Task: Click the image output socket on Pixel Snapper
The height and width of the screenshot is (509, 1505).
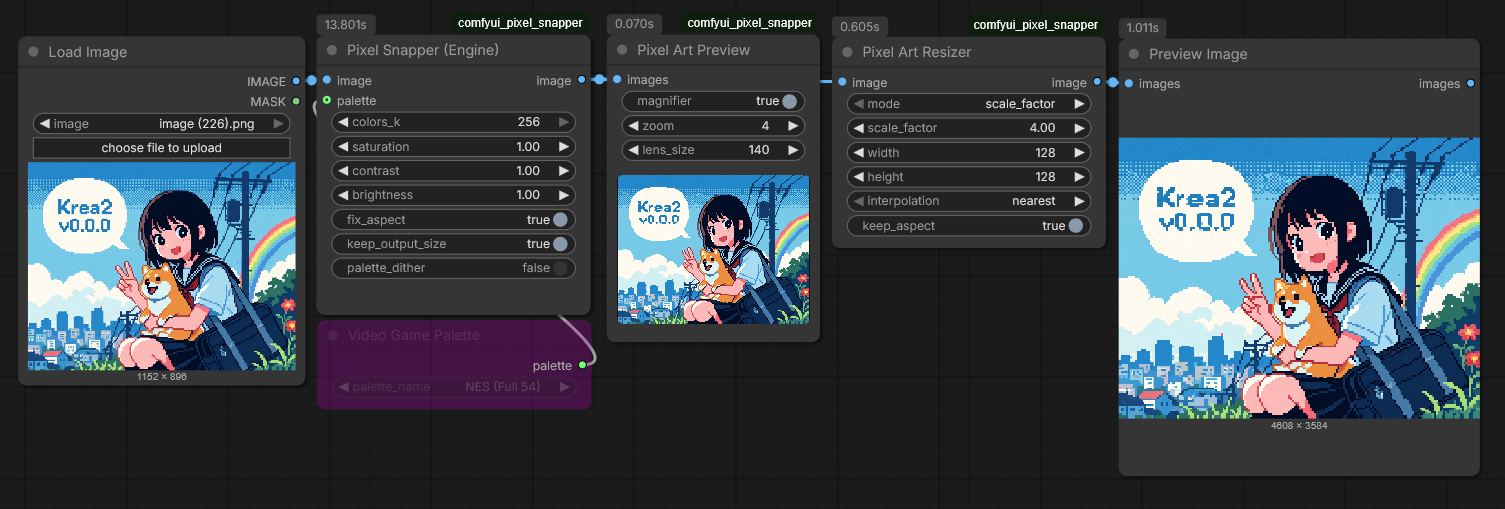Action: tap(581, 80)
